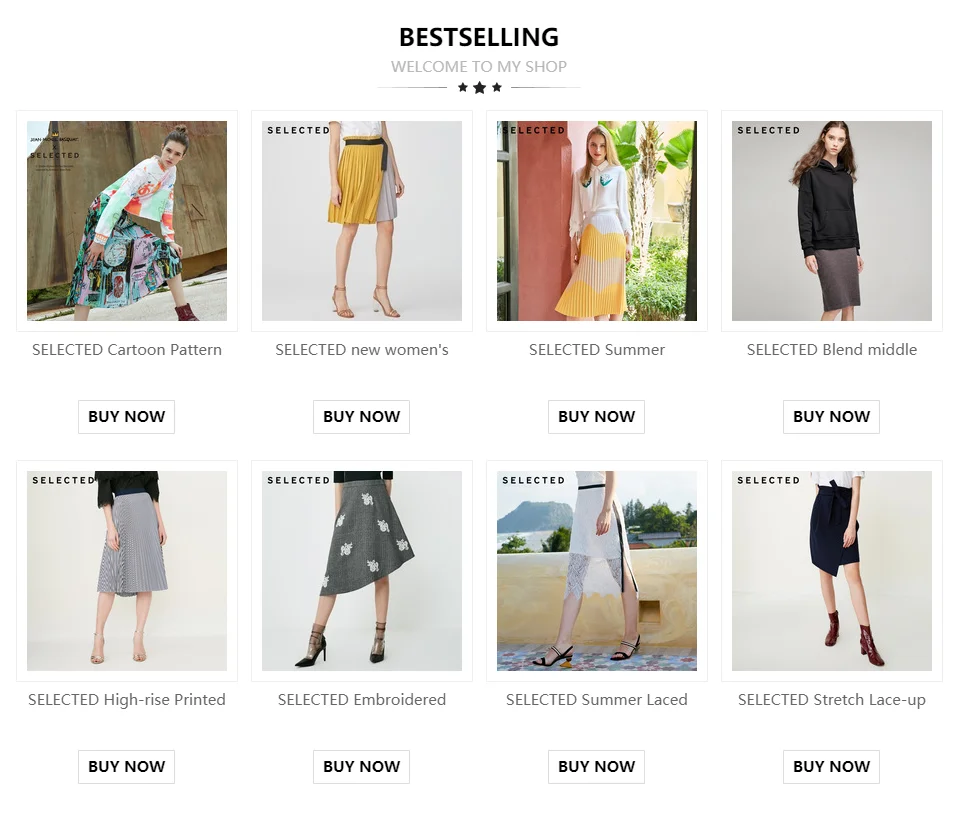
Task: Buy the SELECTED Cartoon Pattern skirt now
Action: tap(126, 417)
